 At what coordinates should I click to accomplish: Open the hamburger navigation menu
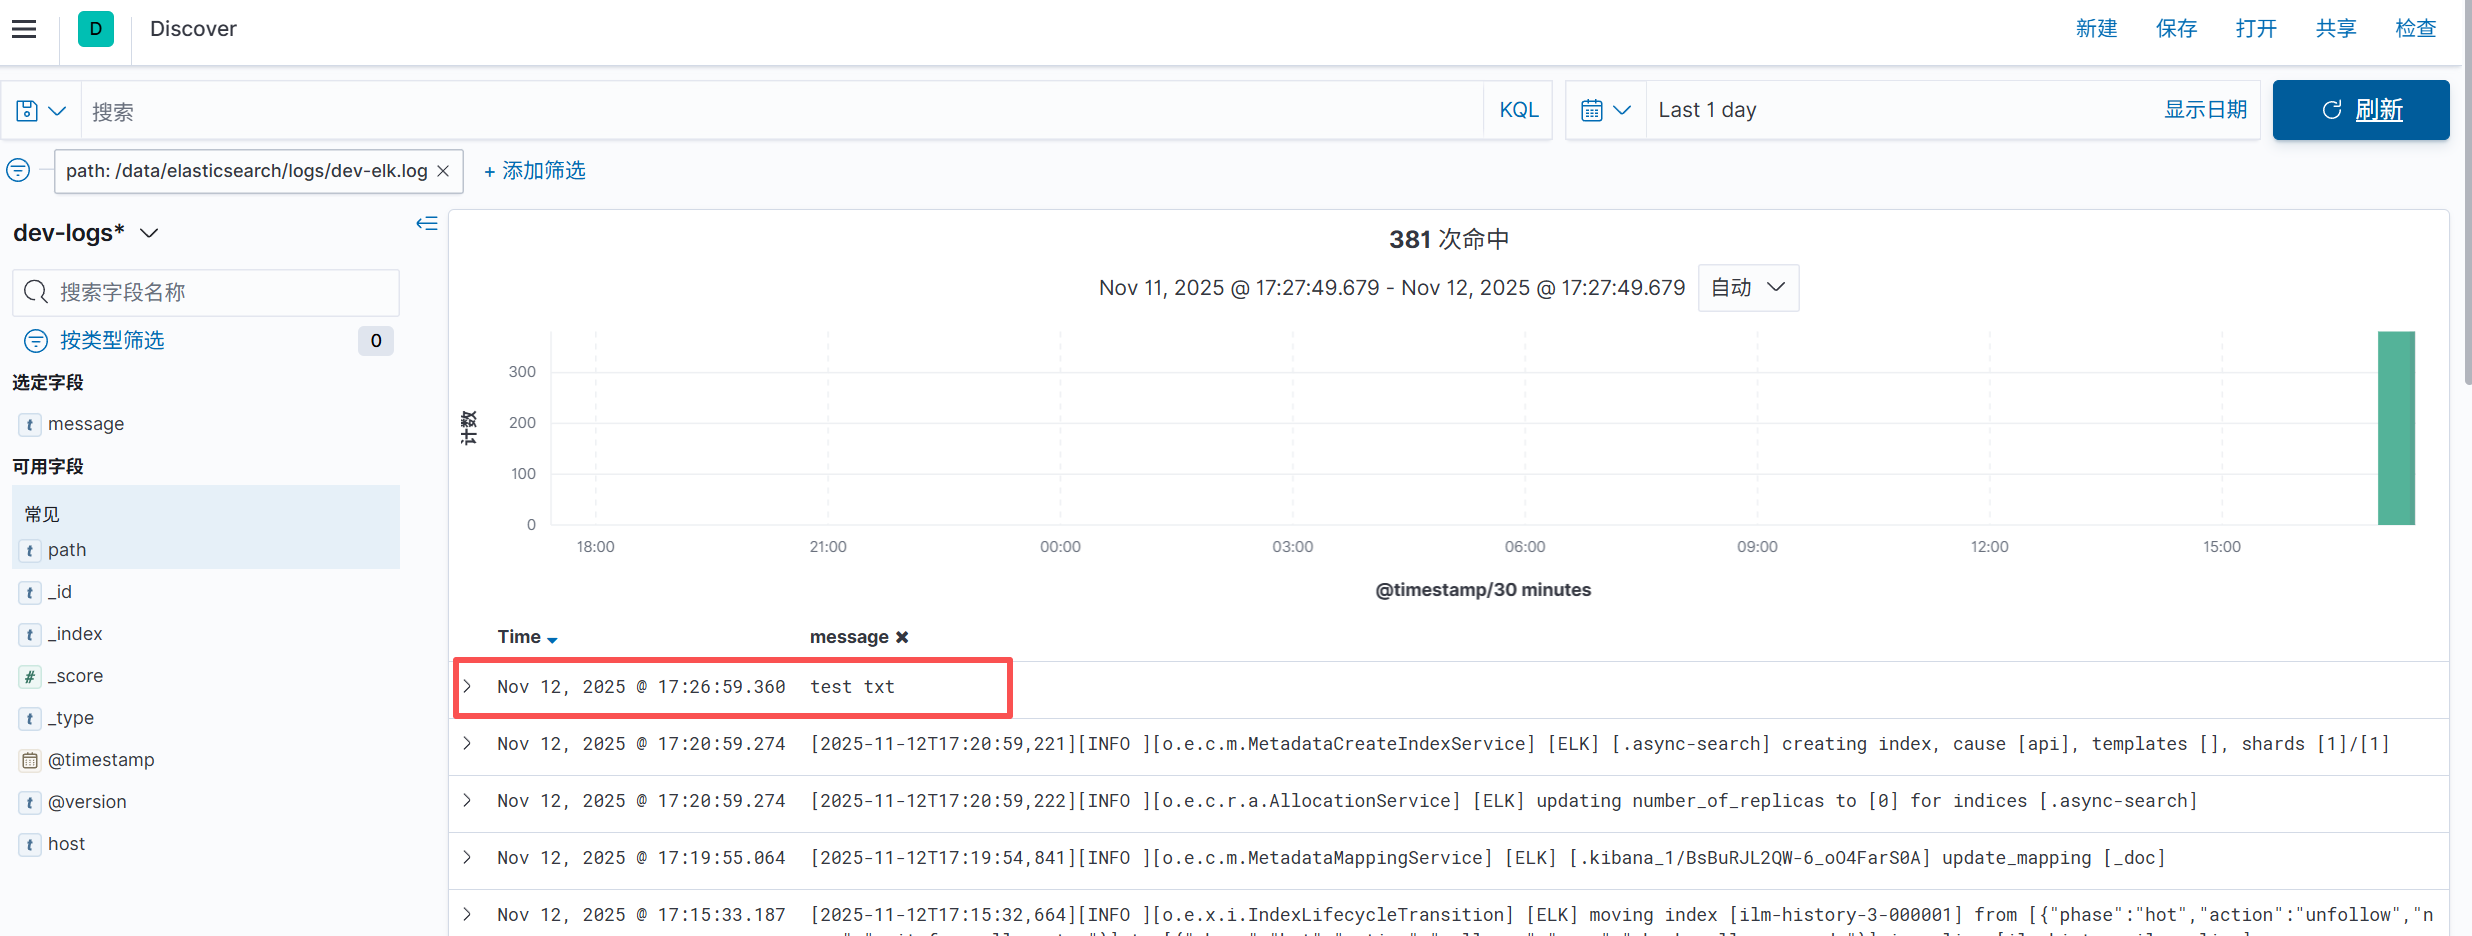point(24,29)
